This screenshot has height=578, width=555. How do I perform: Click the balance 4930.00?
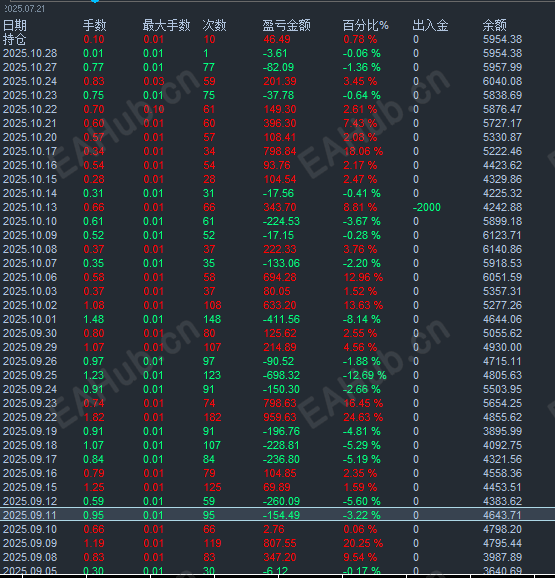503,348
